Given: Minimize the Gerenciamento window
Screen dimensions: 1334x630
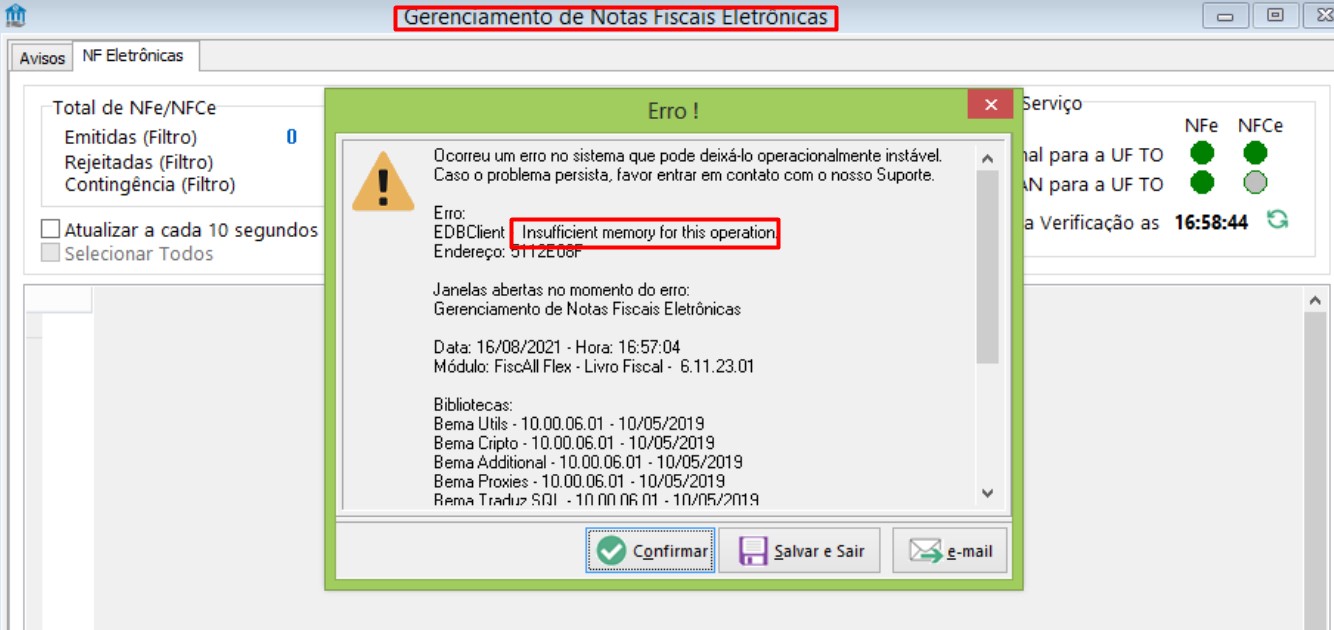Looking at the screenshot, I should 1226,16.
